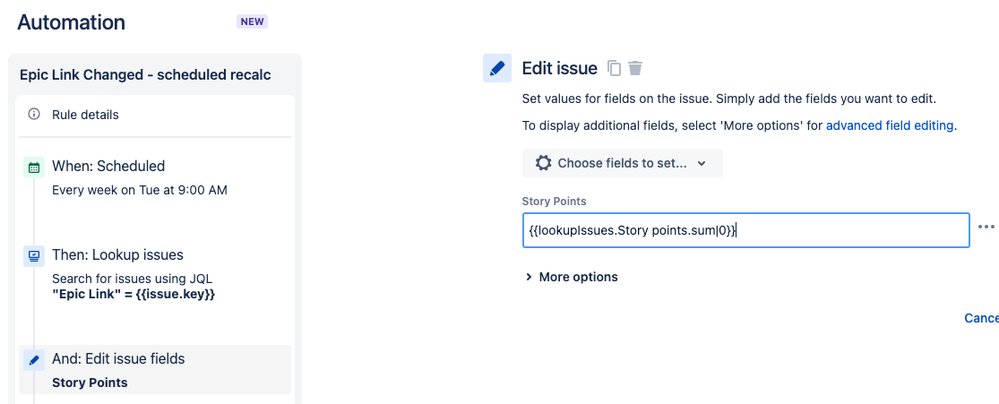Click the info icon next to Rule details
Viewport: 999px width, 404px height.
point(34,115)
